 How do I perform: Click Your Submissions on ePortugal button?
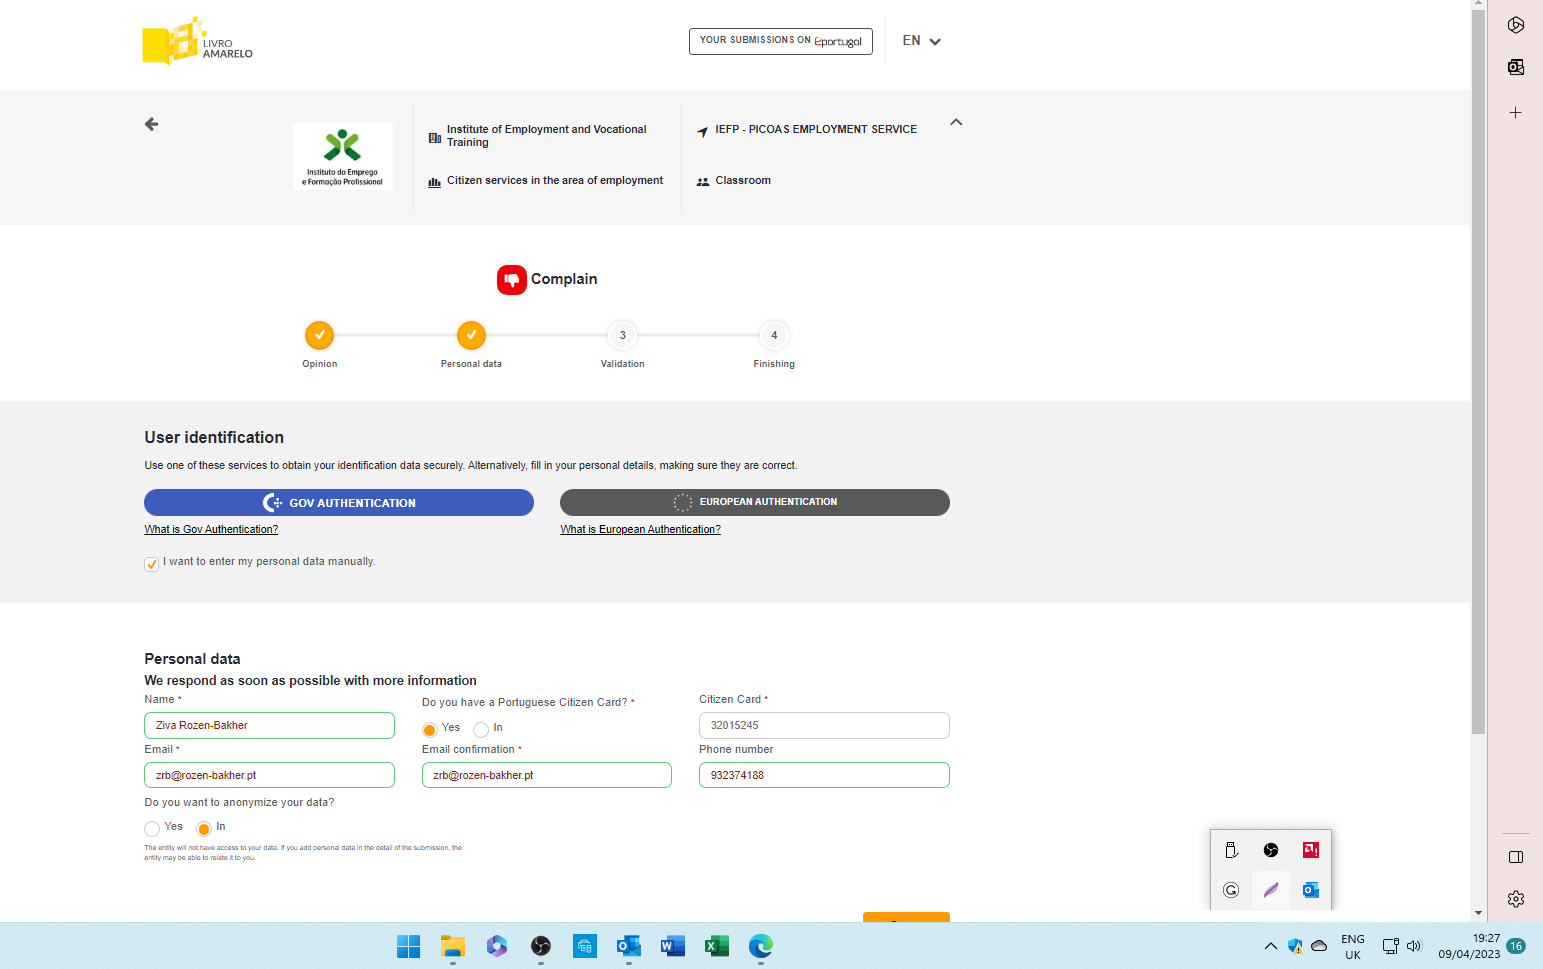(781, 41)
